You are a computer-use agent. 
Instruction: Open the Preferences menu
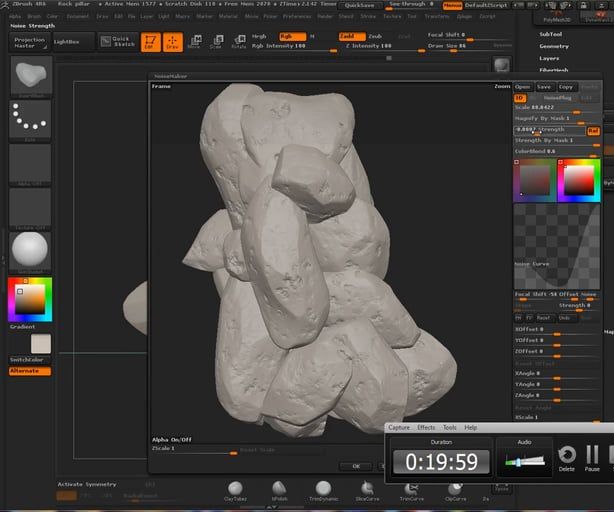[x=297, y=16]
